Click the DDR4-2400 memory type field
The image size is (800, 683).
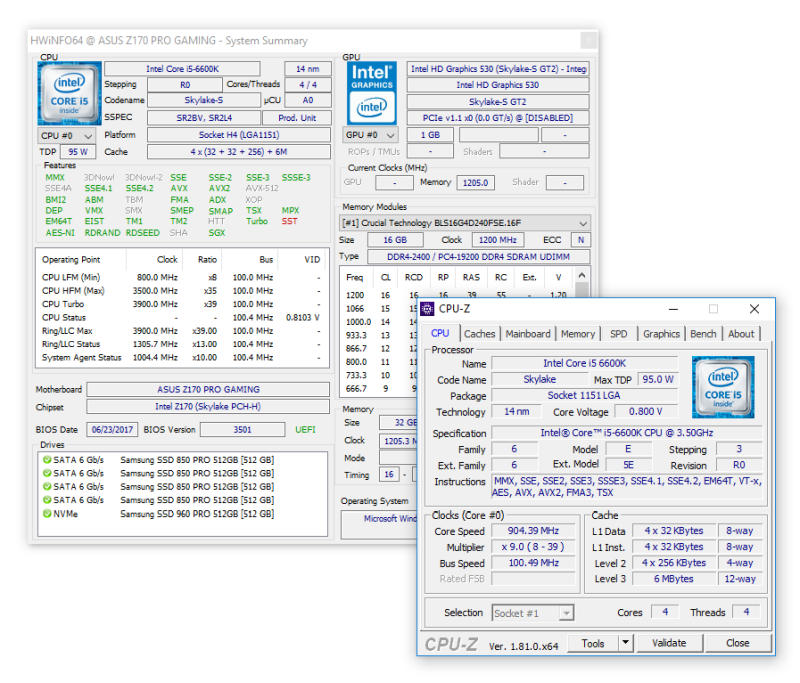479,257
